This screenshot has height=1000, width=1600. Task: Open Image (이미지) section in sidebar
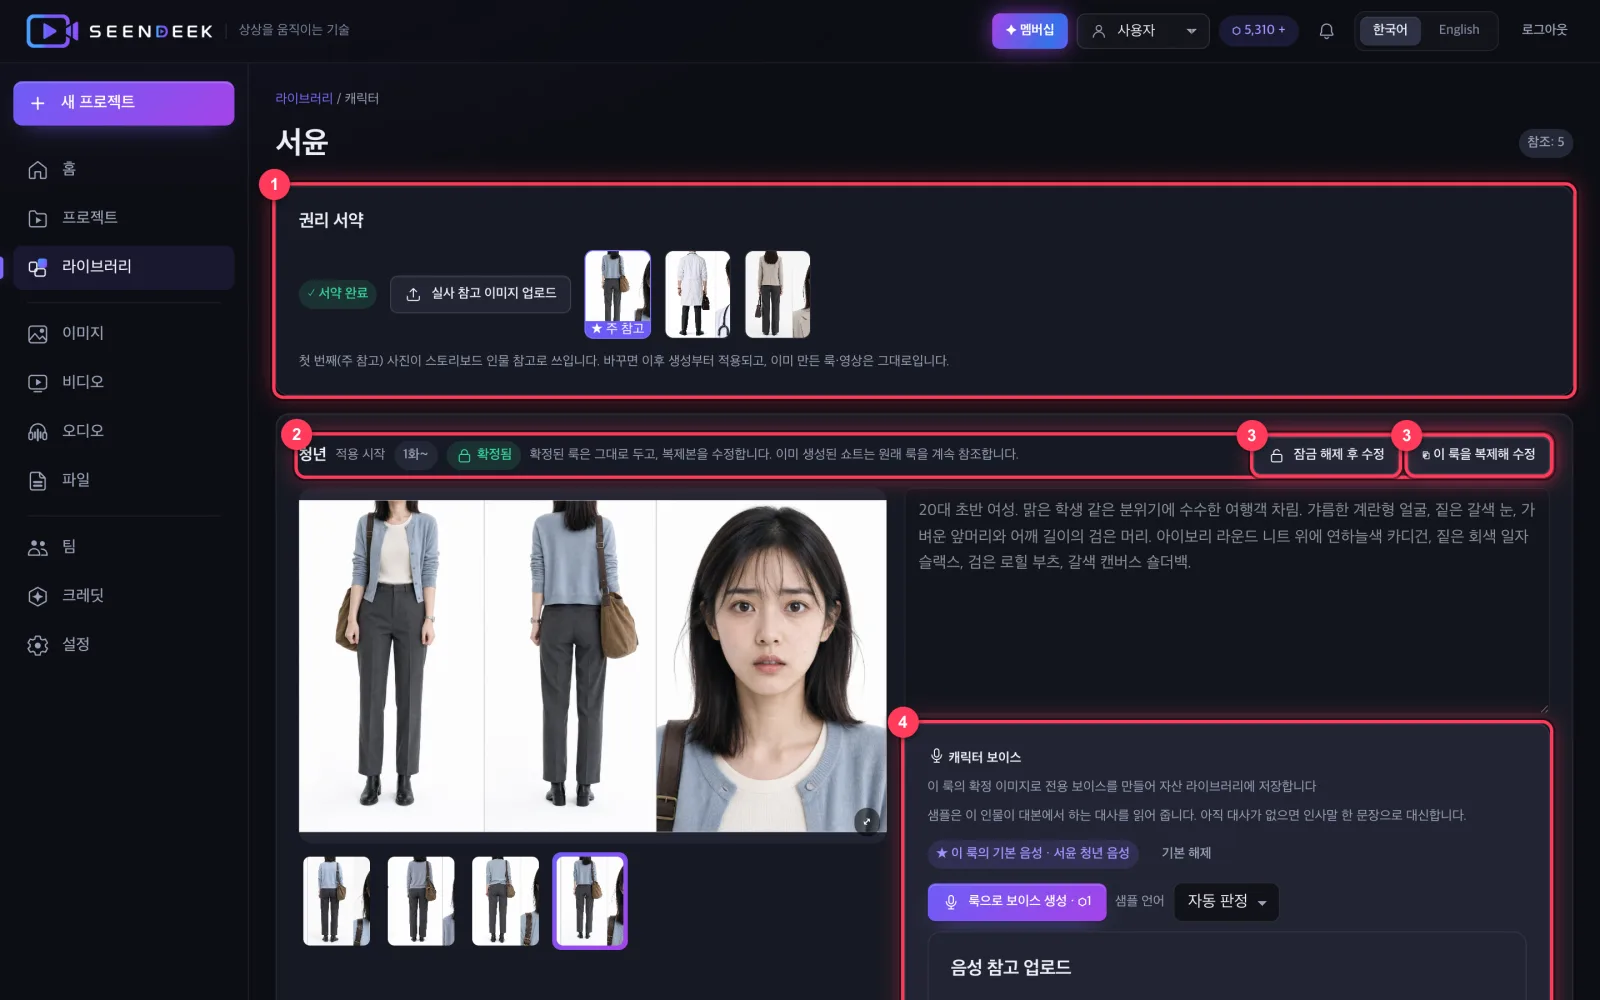point(124,333)
